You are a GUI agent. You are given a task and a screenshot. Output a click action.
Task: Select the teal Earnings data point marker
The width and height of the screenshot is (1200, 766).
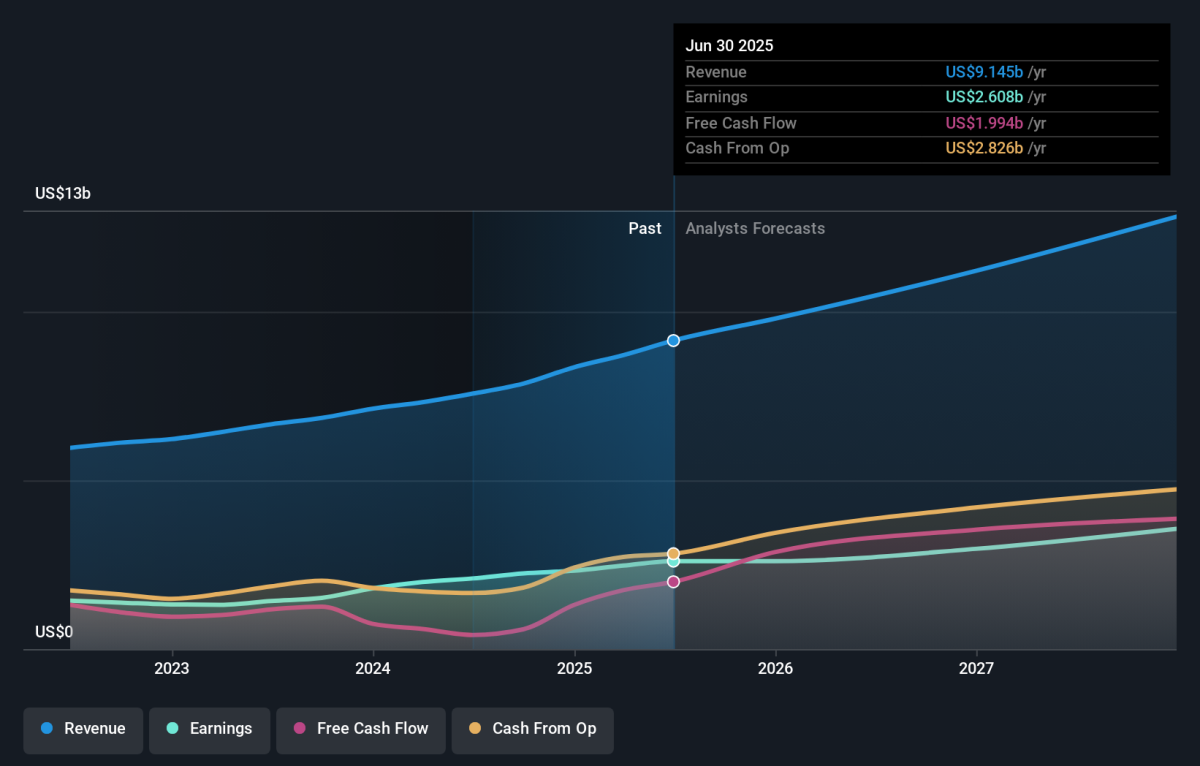click(x=674, y=562)
